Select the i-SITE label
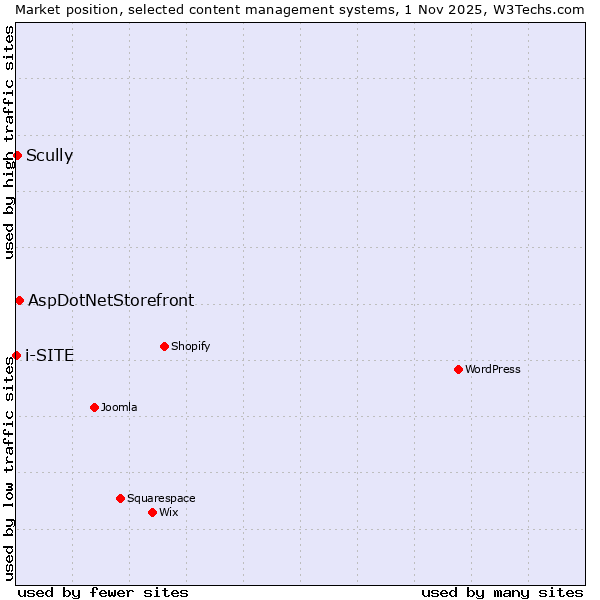Screen dimensions: 600x600 (x=49, y=355)
